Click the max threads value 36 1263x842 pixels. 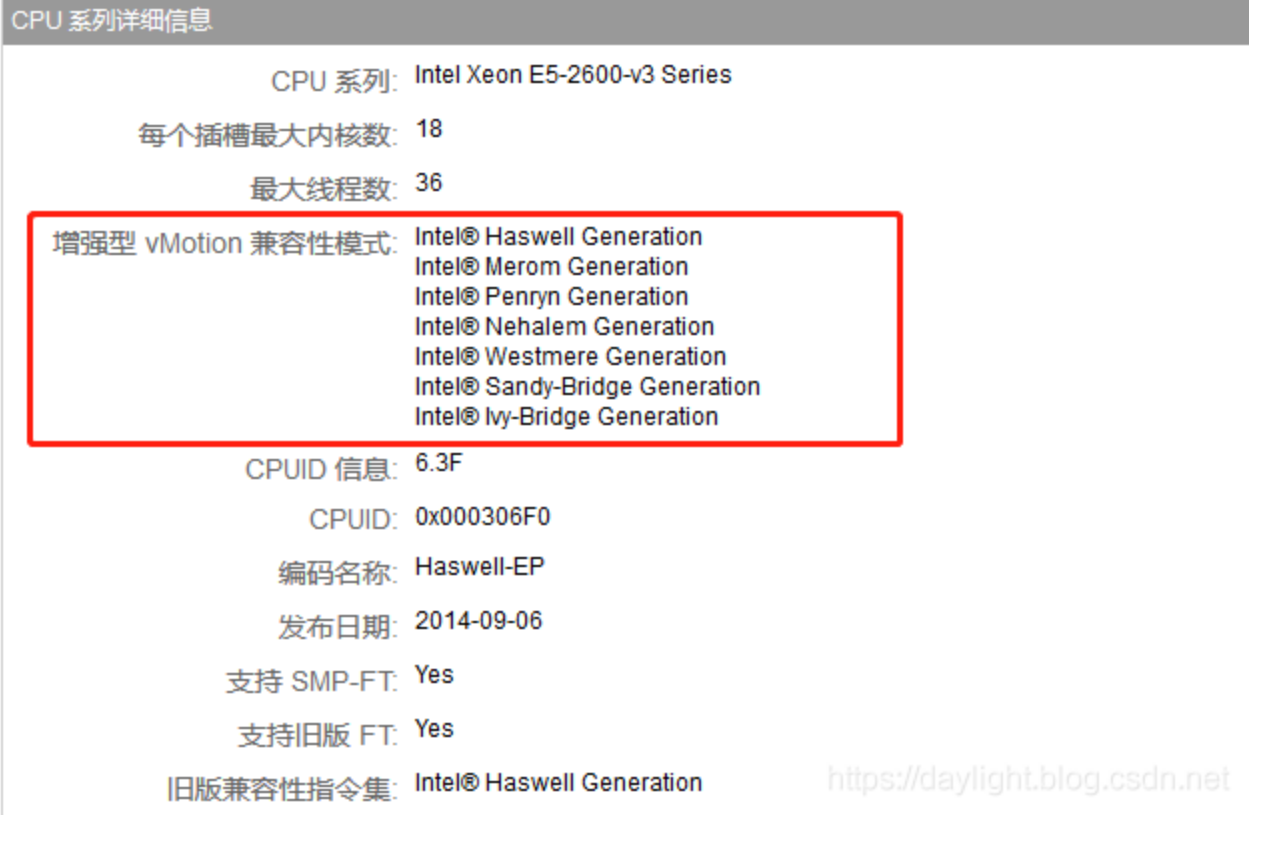pyautogui.click(x=429, y=183)
